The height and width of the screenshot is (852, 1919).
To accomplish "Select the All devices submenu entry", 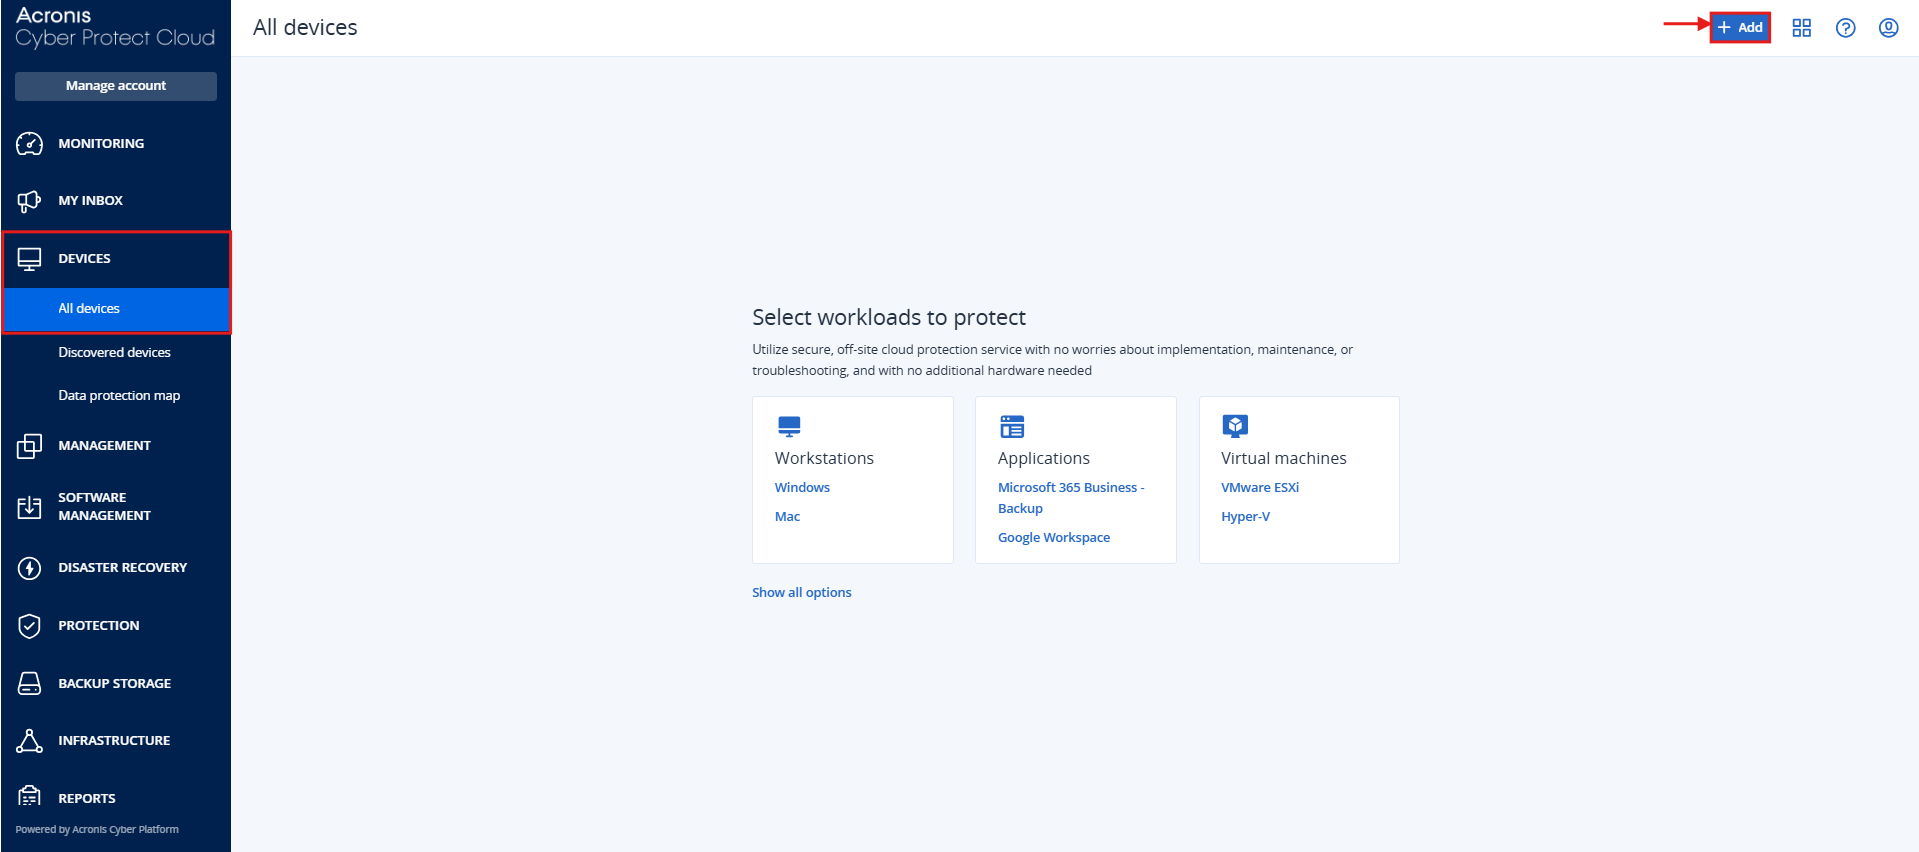I will coord(116,309).
